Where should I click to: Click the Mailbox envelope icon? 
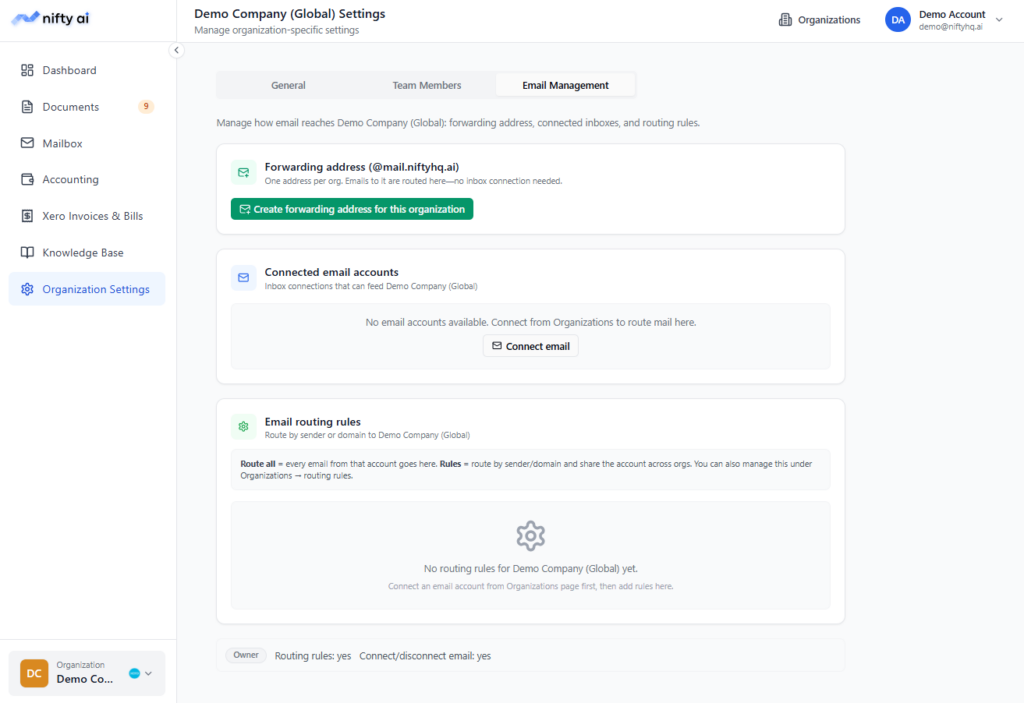[27, 143]
